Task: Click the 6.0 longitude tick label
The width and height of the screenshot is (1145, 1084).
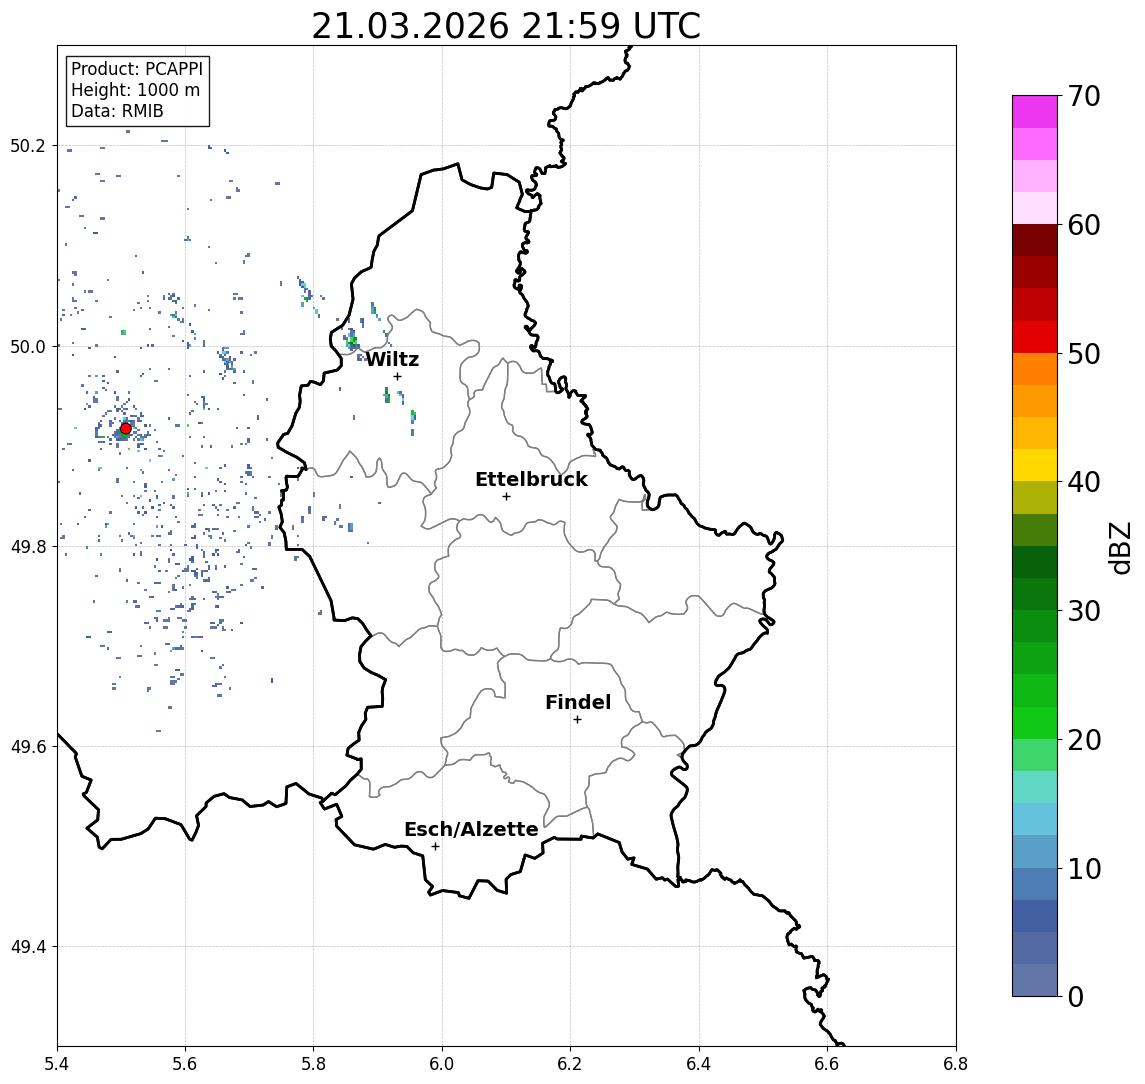Action: 442,1064
